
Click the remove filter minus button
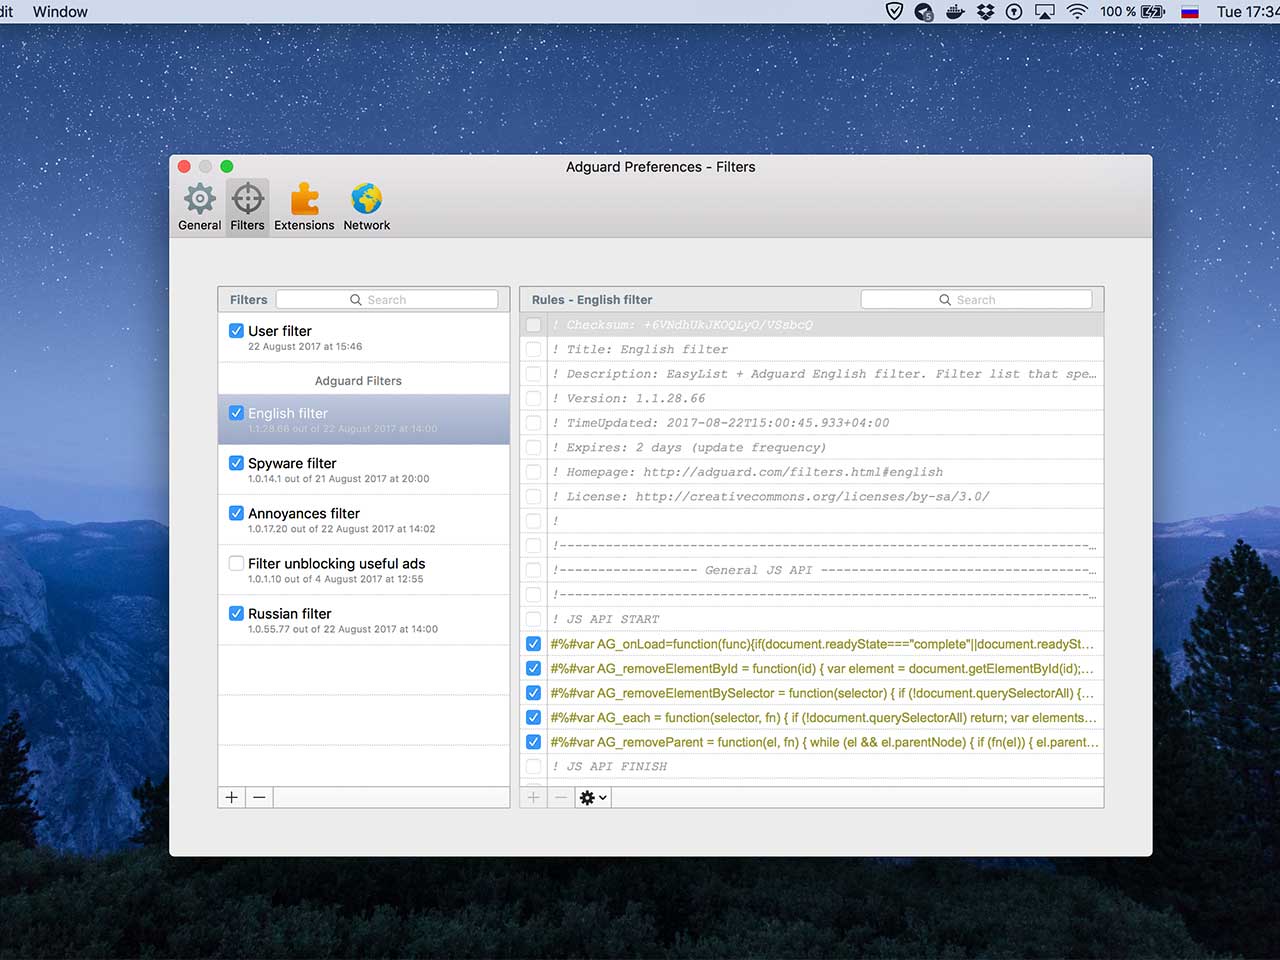coord(259,797)
